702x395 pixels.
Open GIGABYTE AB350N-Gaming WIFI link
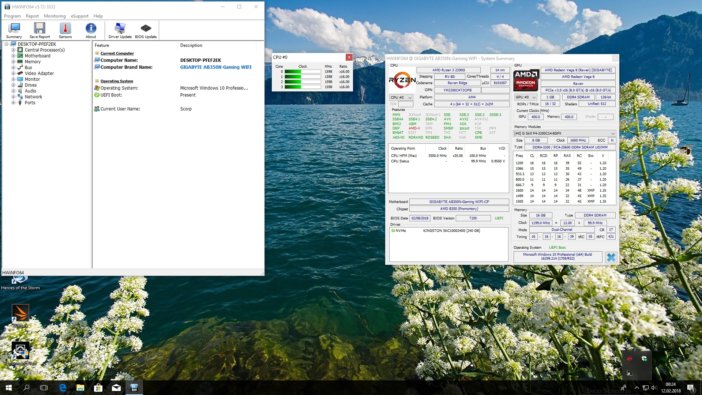pos(216,67)
